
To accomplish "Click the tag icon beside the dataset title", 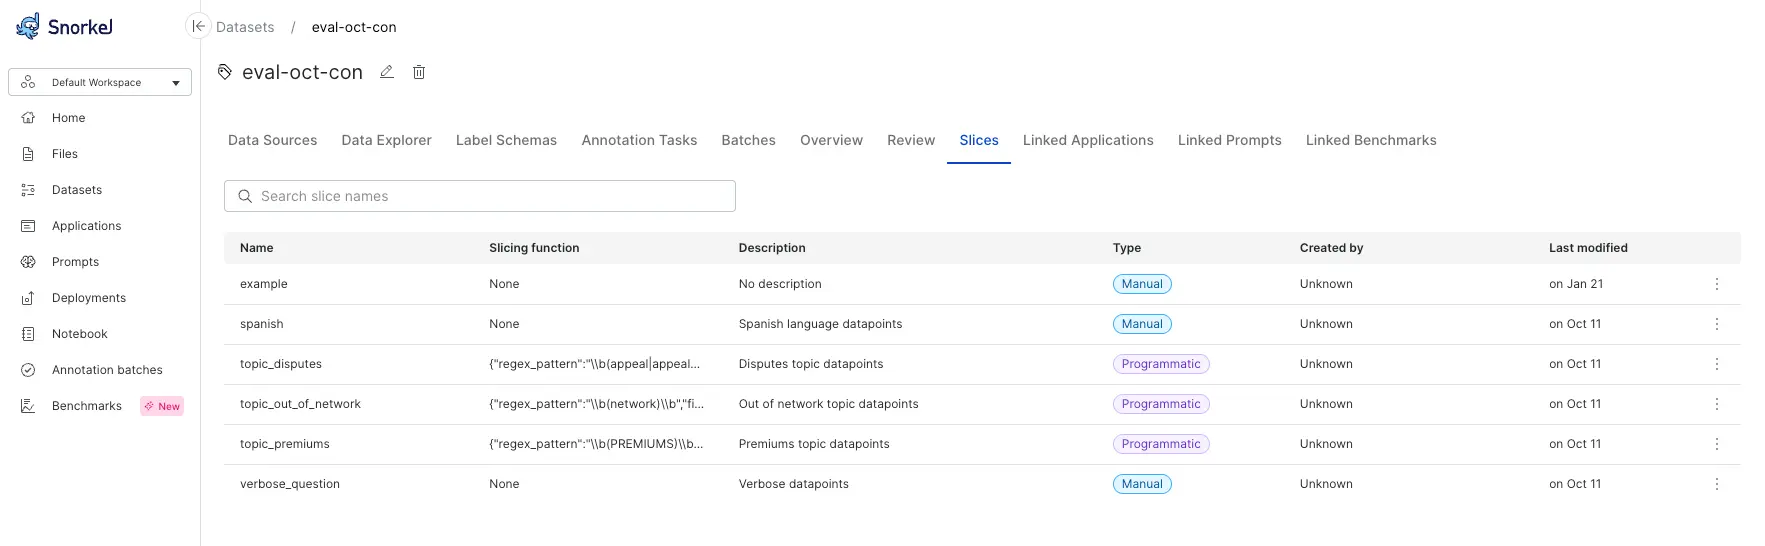I will (x=225, y=72).
